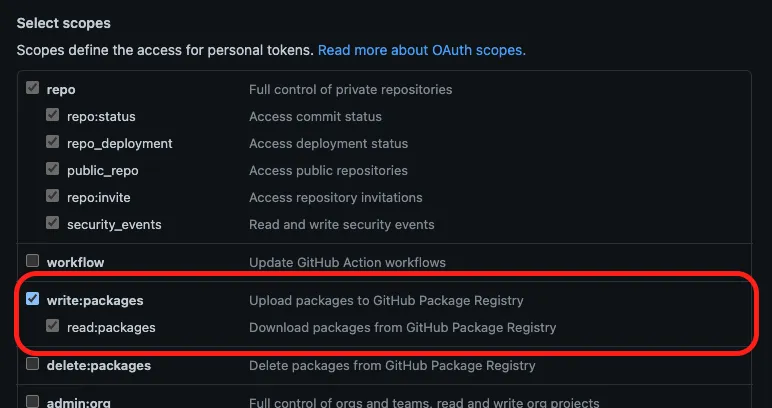Screen dimensions: 772x408
Task: Click the admin:org scope label
Action: click(80, 402)
